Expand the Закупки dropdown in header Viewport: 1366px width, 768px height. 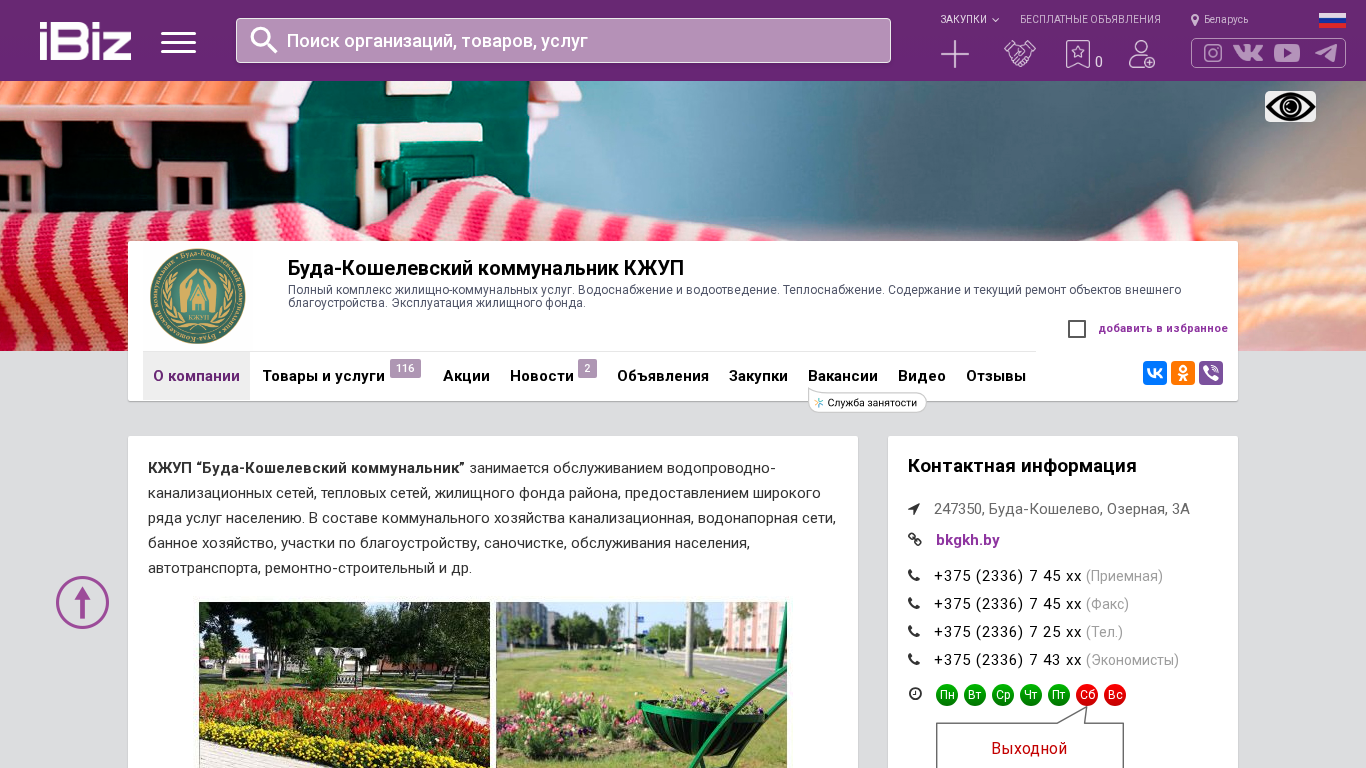(968, 20)
